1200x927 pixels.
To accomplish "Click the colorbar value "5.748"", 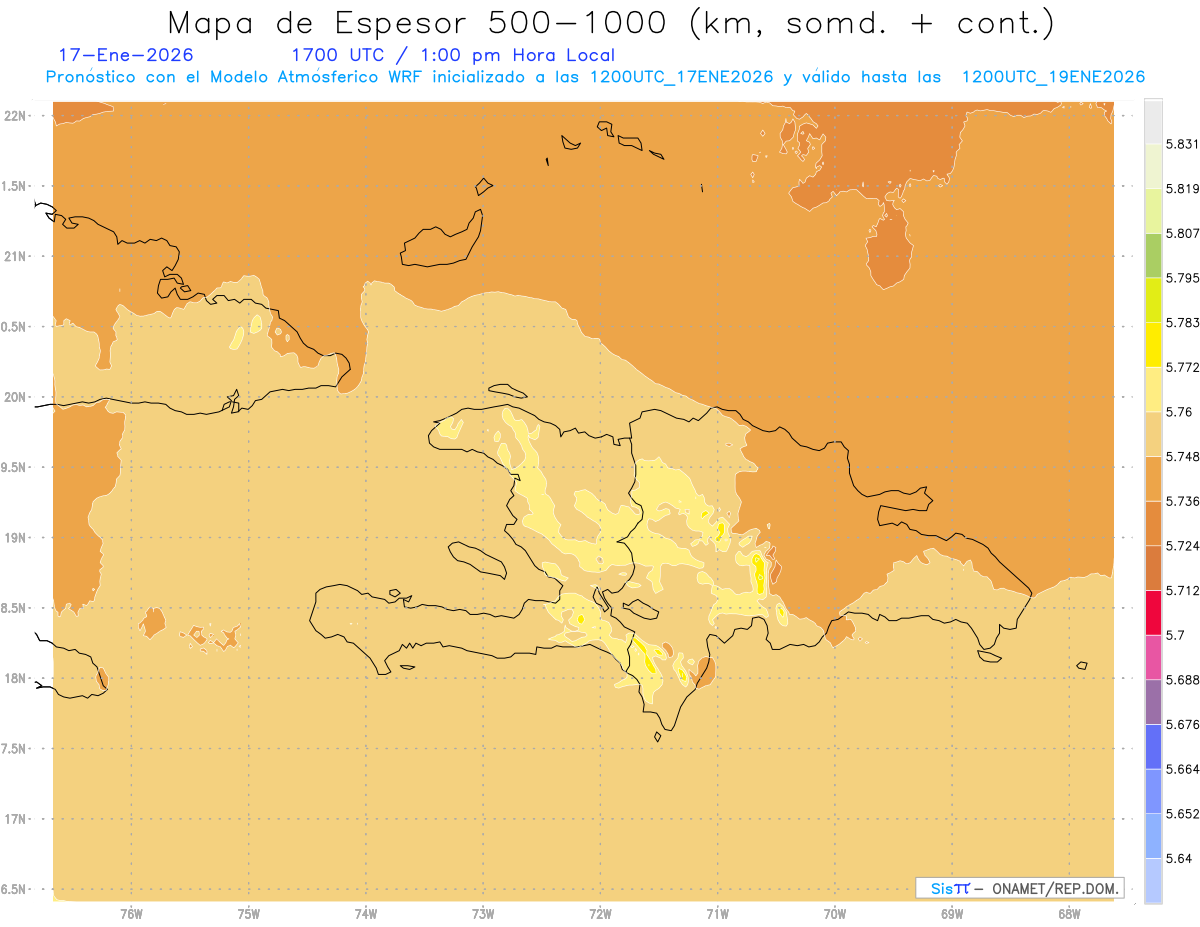I will coord(1182,456).
